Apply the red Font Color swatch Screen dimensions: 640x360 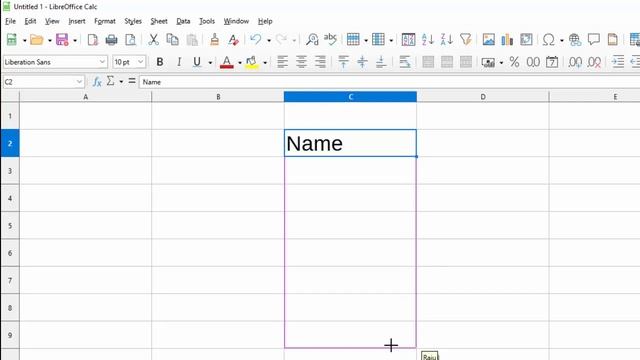227,62
